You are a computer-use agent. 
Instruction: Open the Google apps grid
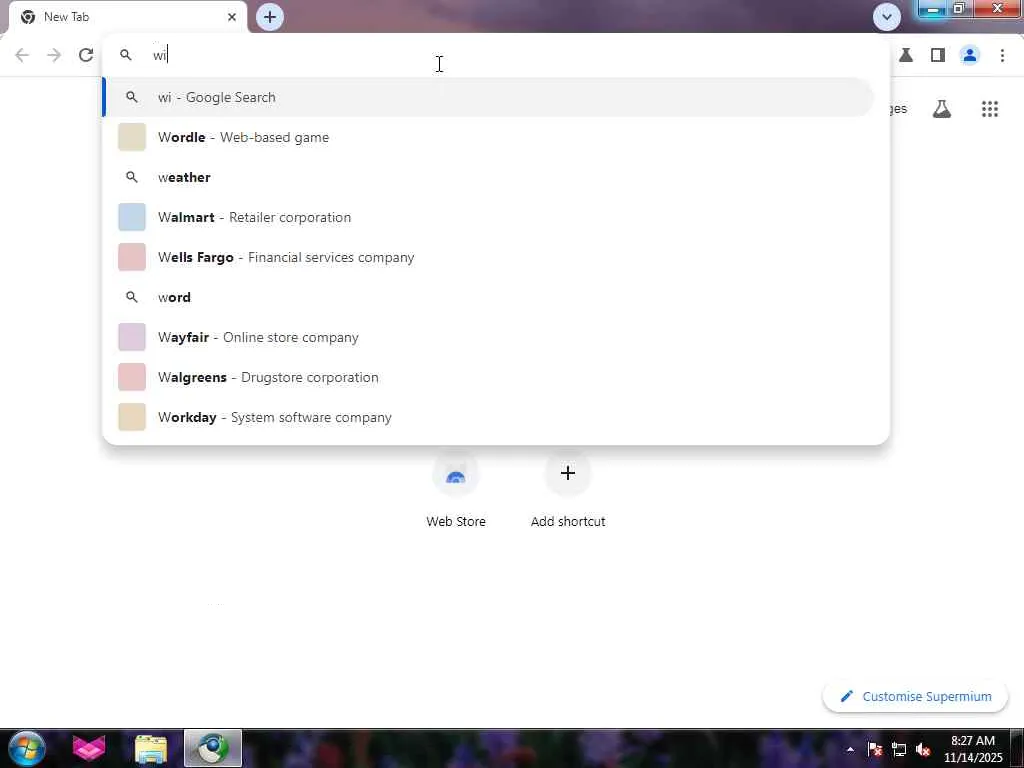point(989,109)
